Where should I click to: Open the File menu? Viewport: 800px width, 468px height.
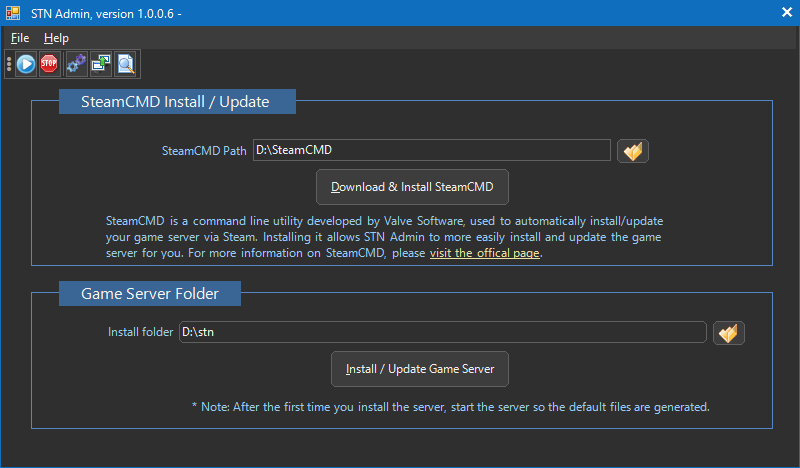20,38
